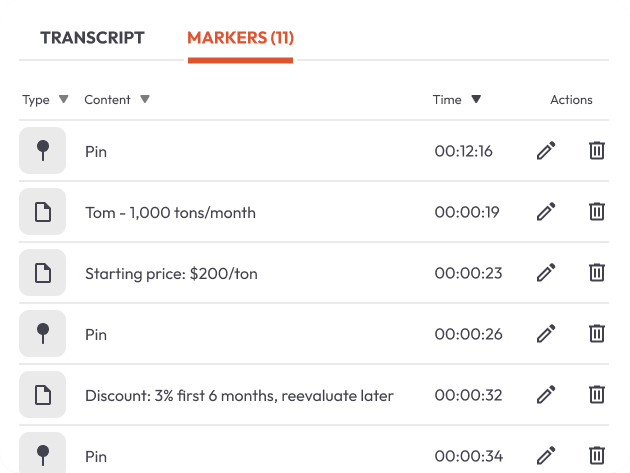Viewport: 630px width, 473px height.
Task: Delete the Pin marker at 00:12:16
Action: pos(597,151)
